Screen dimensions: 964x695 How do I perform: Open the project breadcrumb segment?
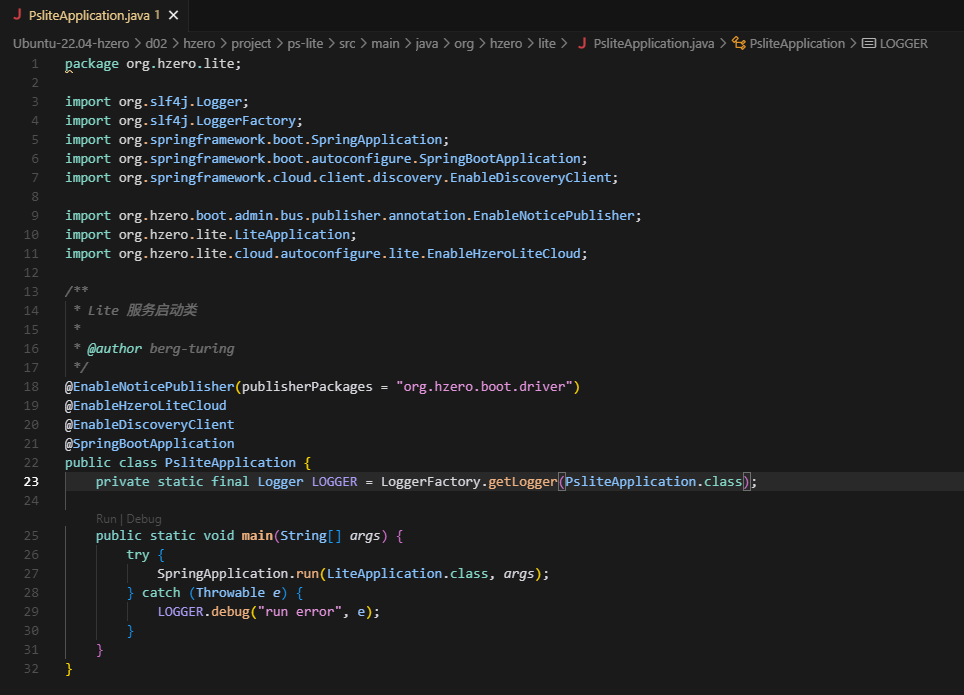click(251, 44)
